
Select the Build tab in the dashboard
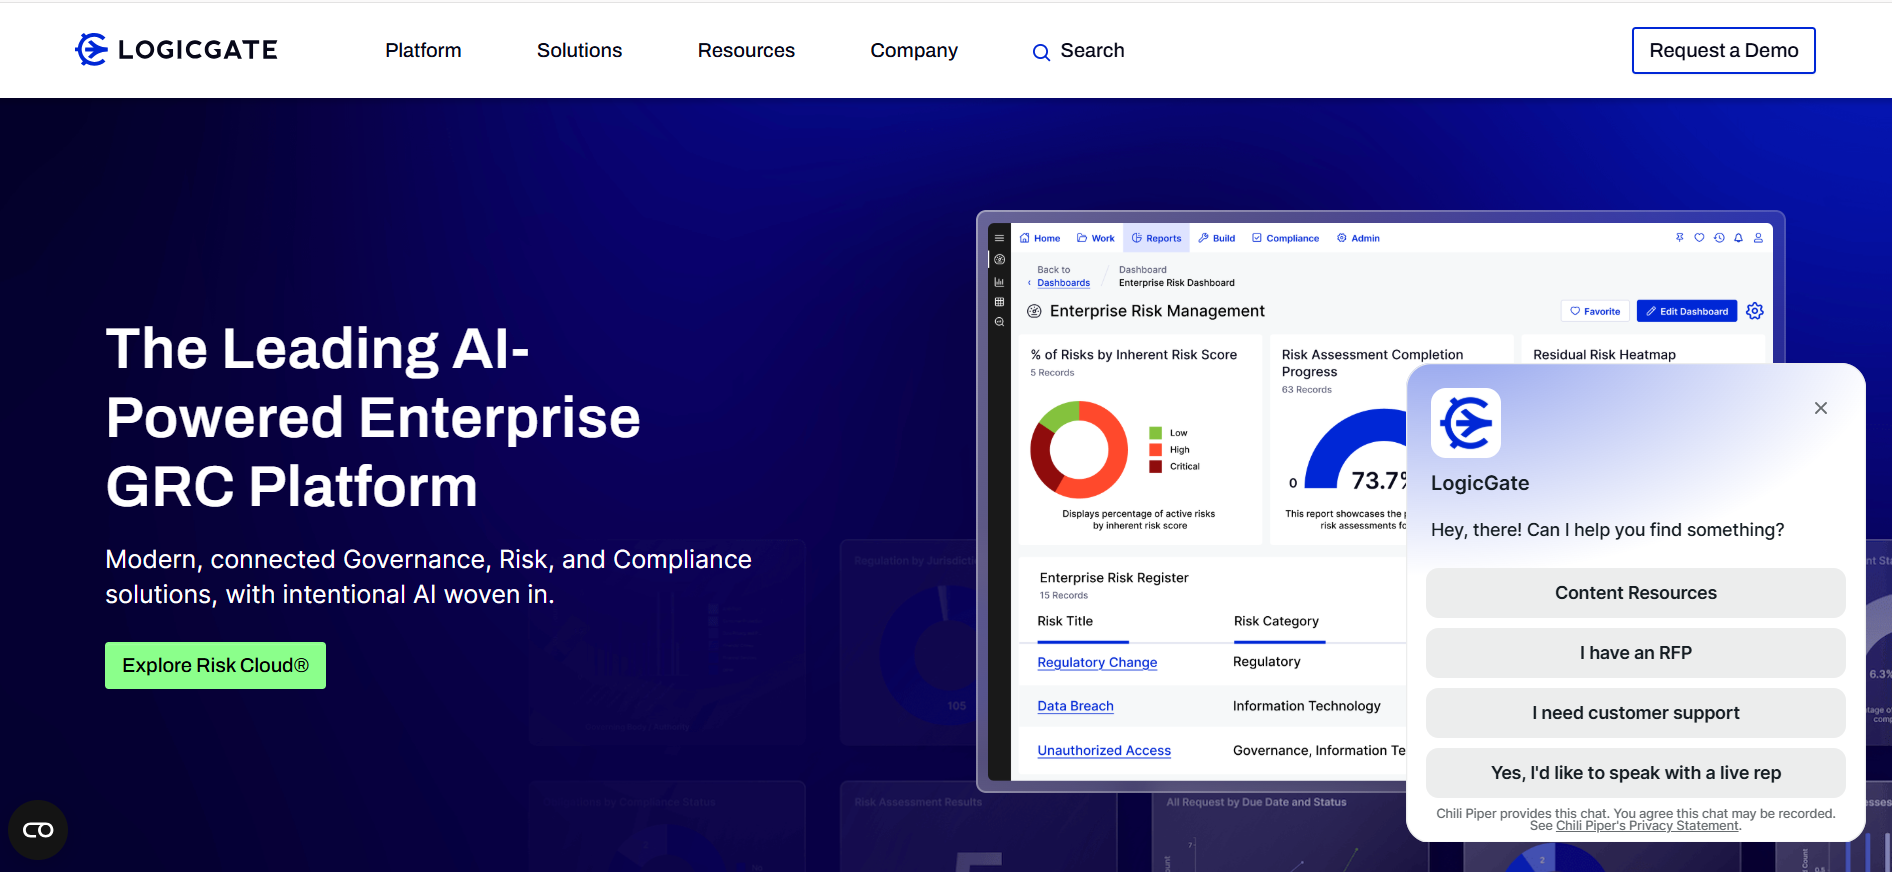click(x=1217, y=238)
